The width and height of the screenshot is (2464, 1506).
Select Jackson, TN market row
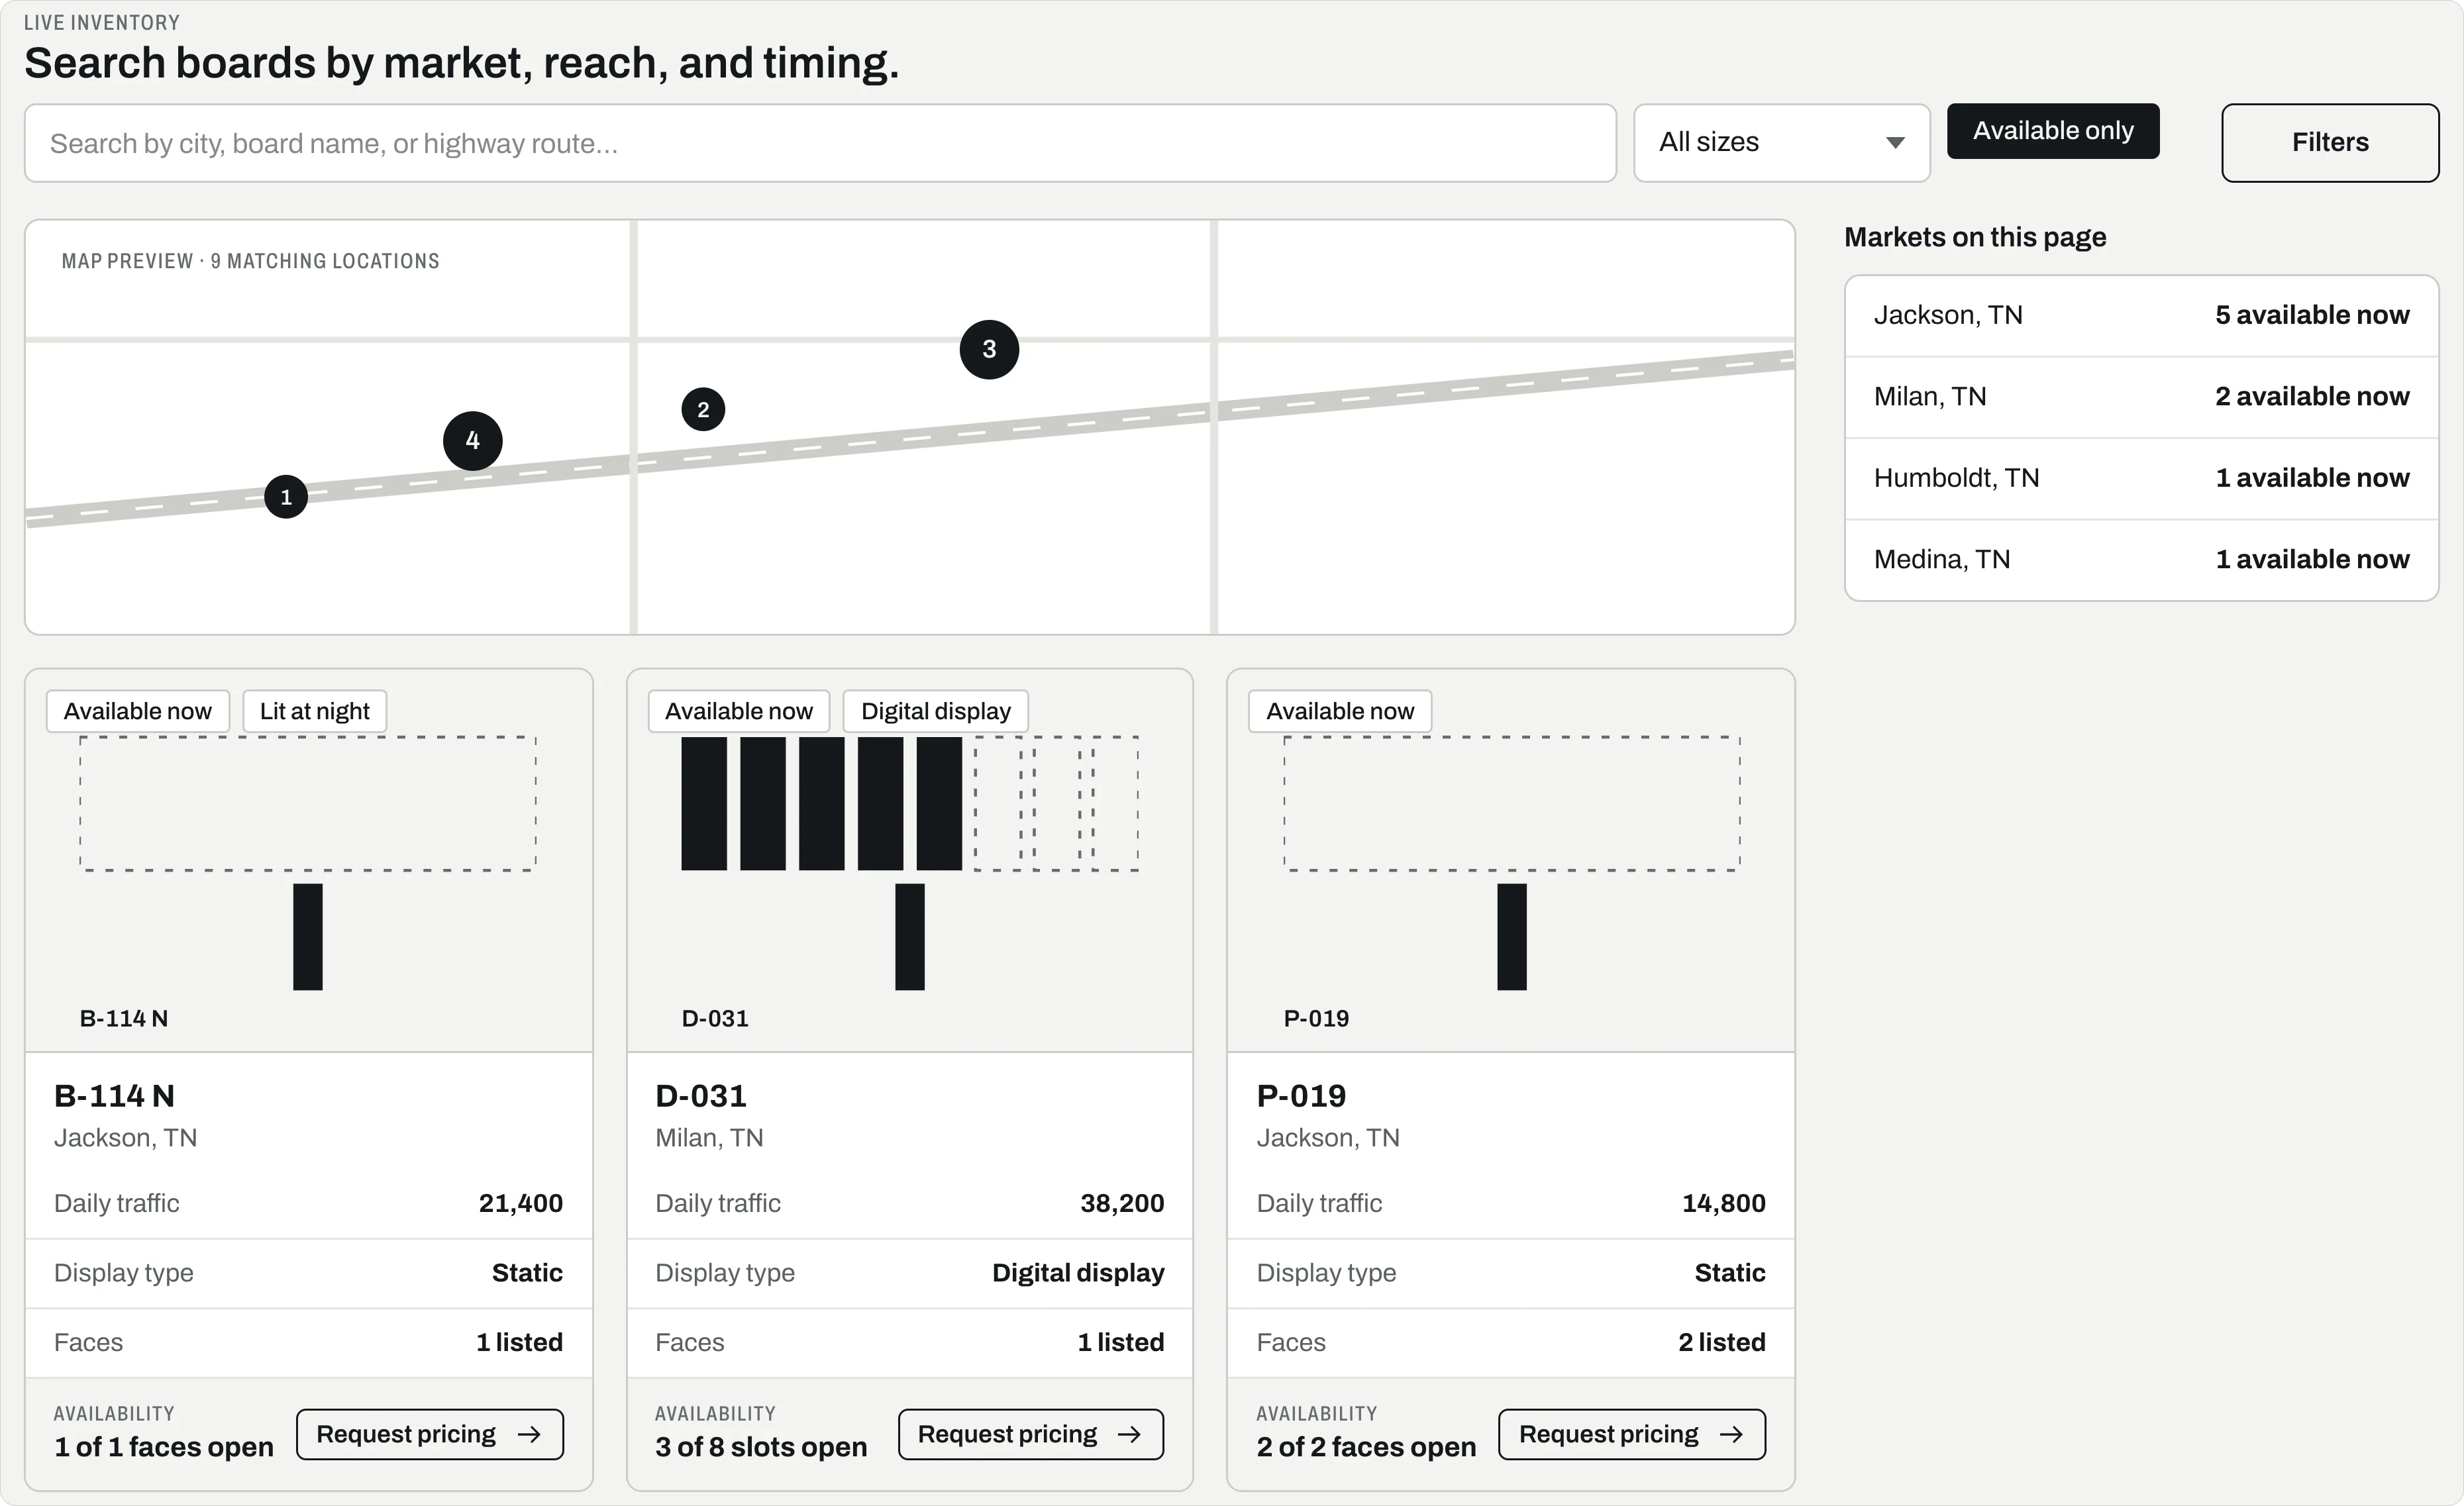pos(2141,316)
